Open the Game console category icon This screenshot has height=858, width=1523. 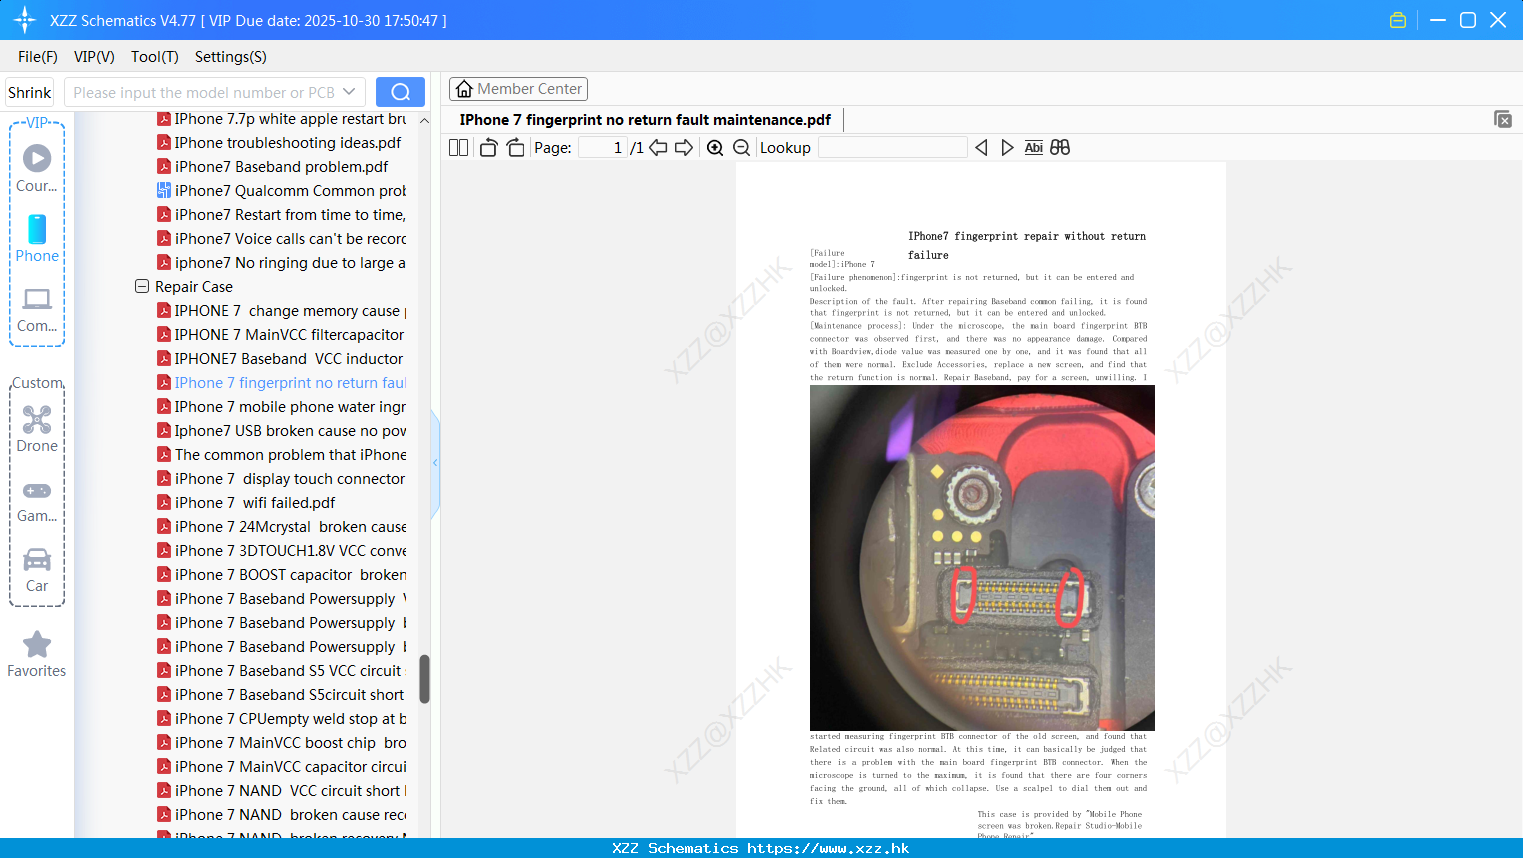click(x=37, y=501)
